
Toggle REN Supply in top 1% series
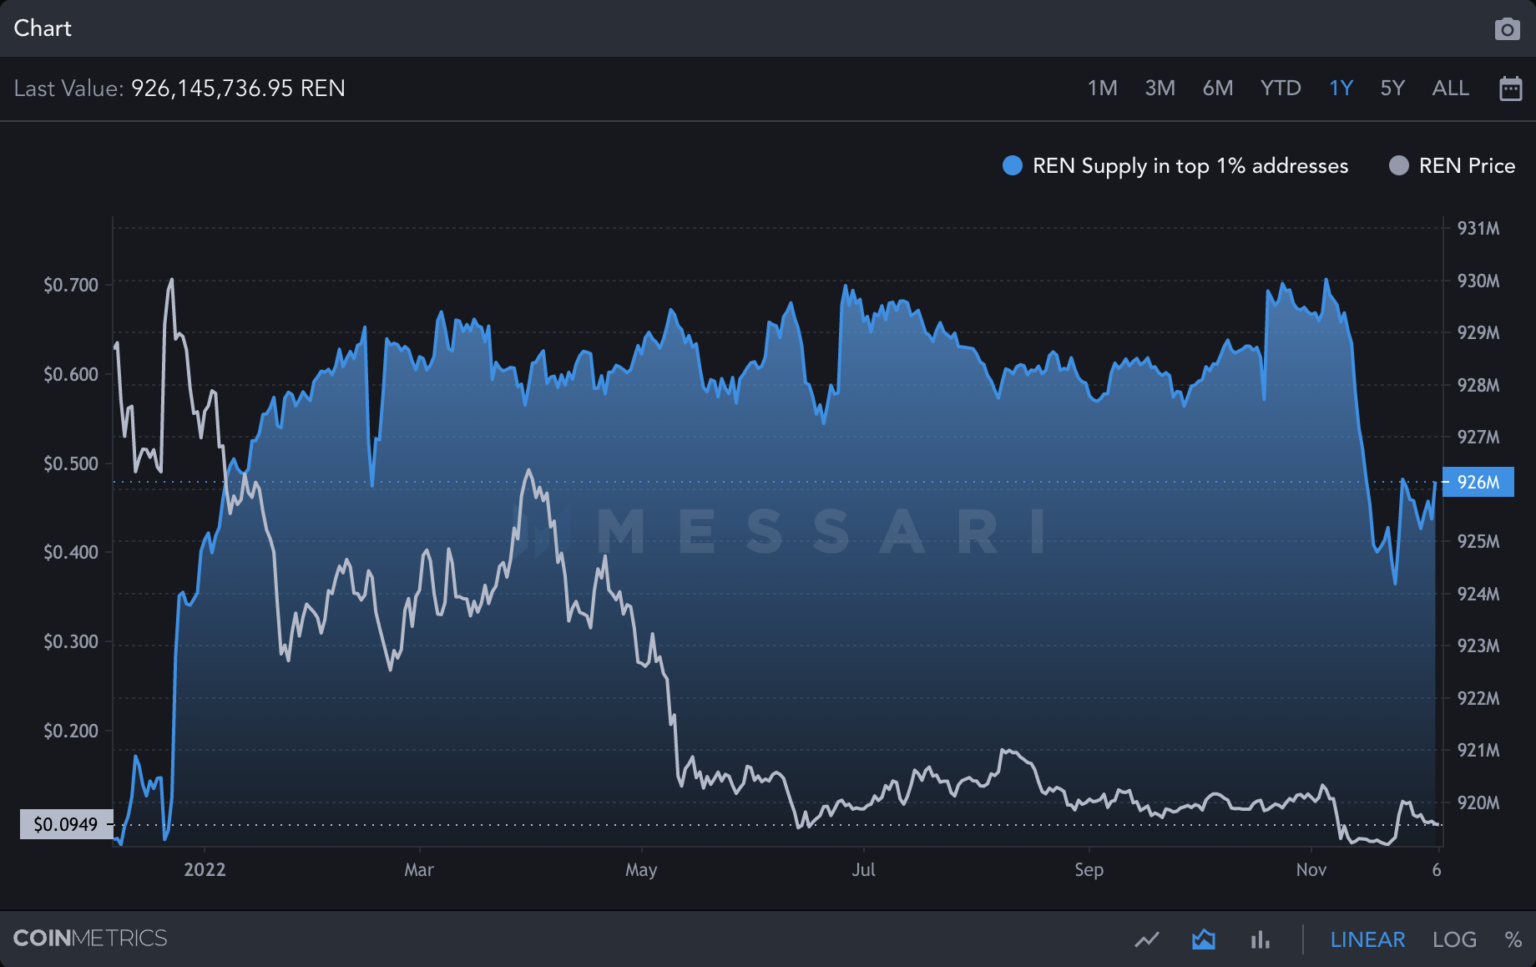coord(1175,166)
